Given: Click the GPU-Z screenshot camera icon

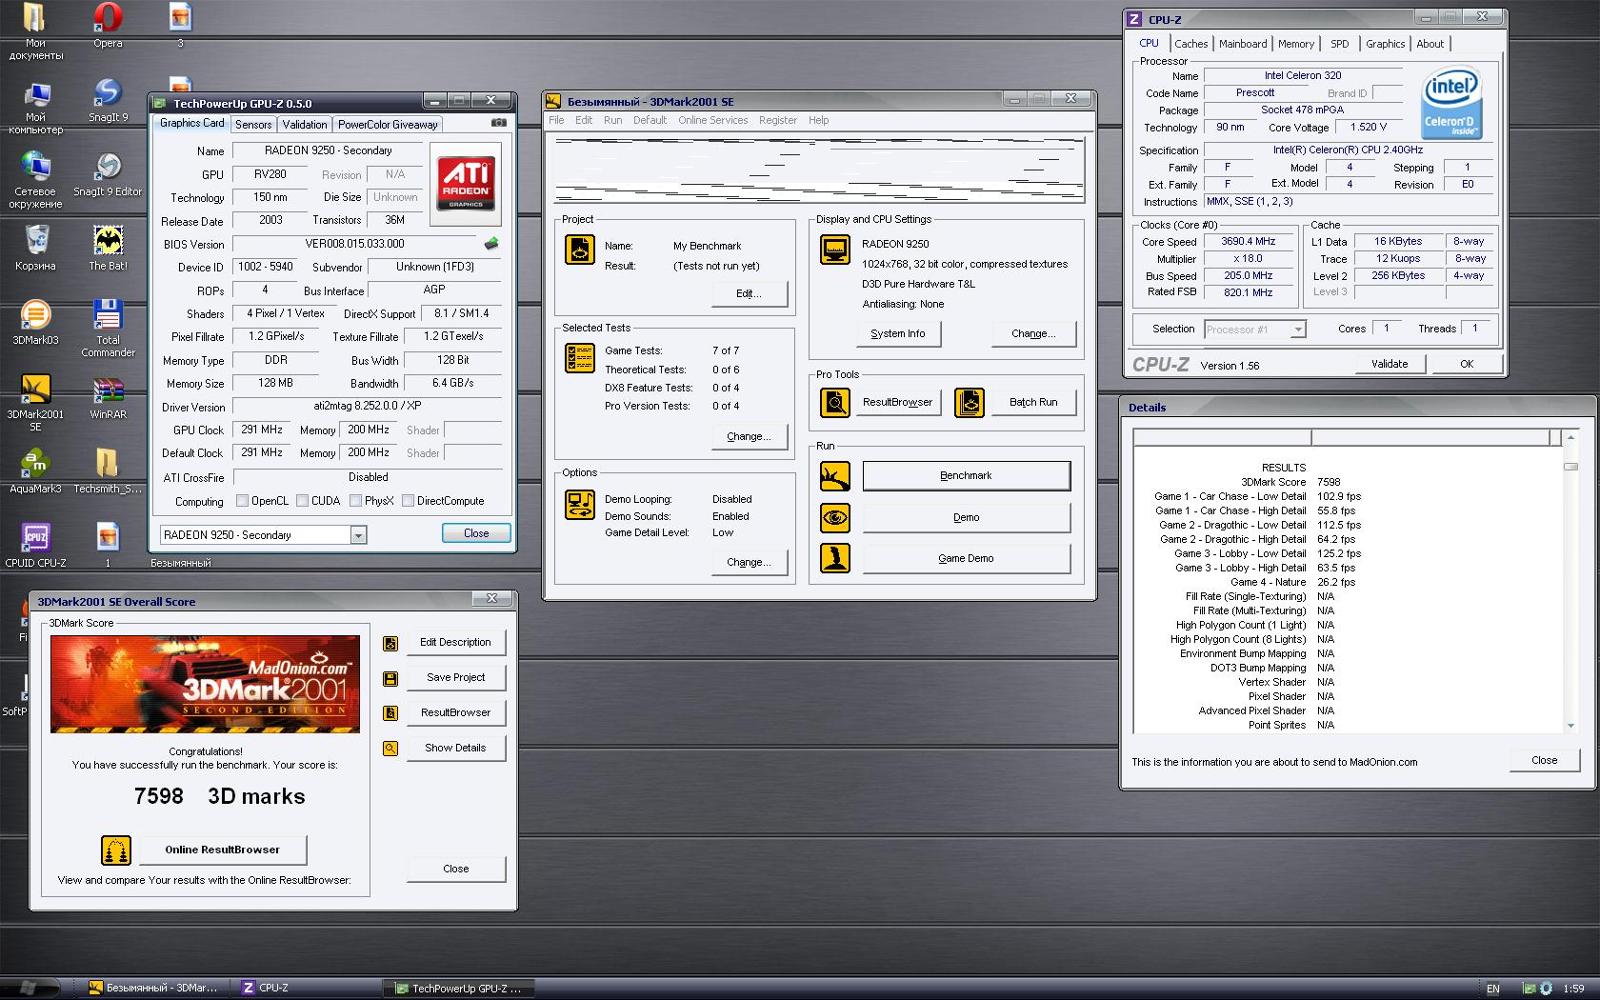Looking at the screenshot, I should click(499, 123).
